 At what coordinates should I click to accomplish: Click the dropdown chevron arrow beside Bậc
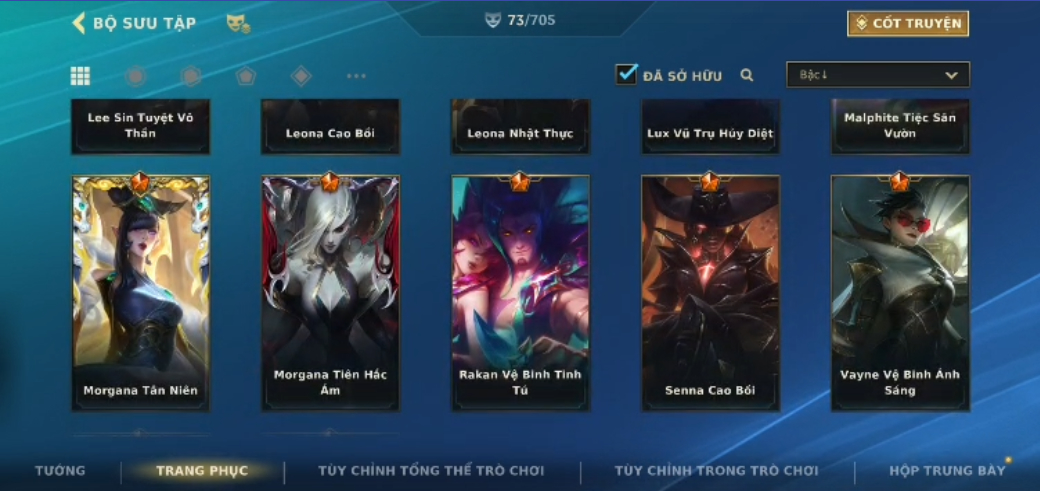pyautogui.click(x=951, y=76)
